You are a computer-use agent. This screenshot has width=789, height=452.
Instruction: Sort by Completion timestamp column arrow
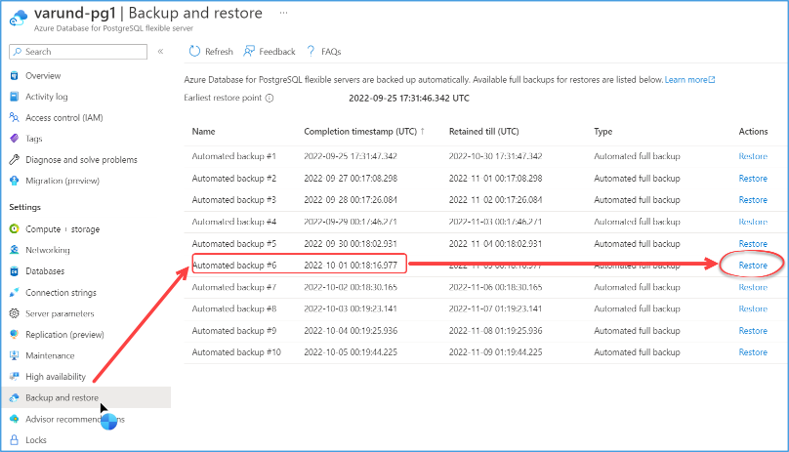[423, 131]
